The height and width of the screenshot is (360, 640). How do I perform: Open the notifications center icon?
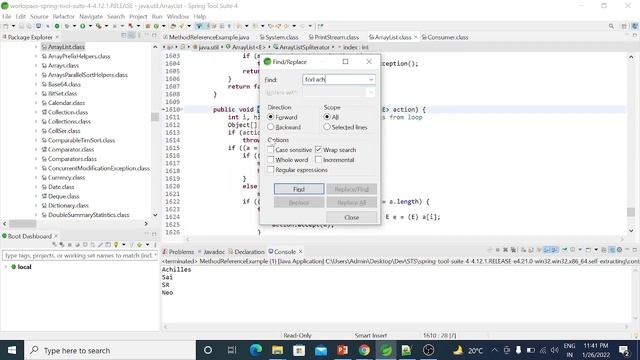tap(624, 350)
